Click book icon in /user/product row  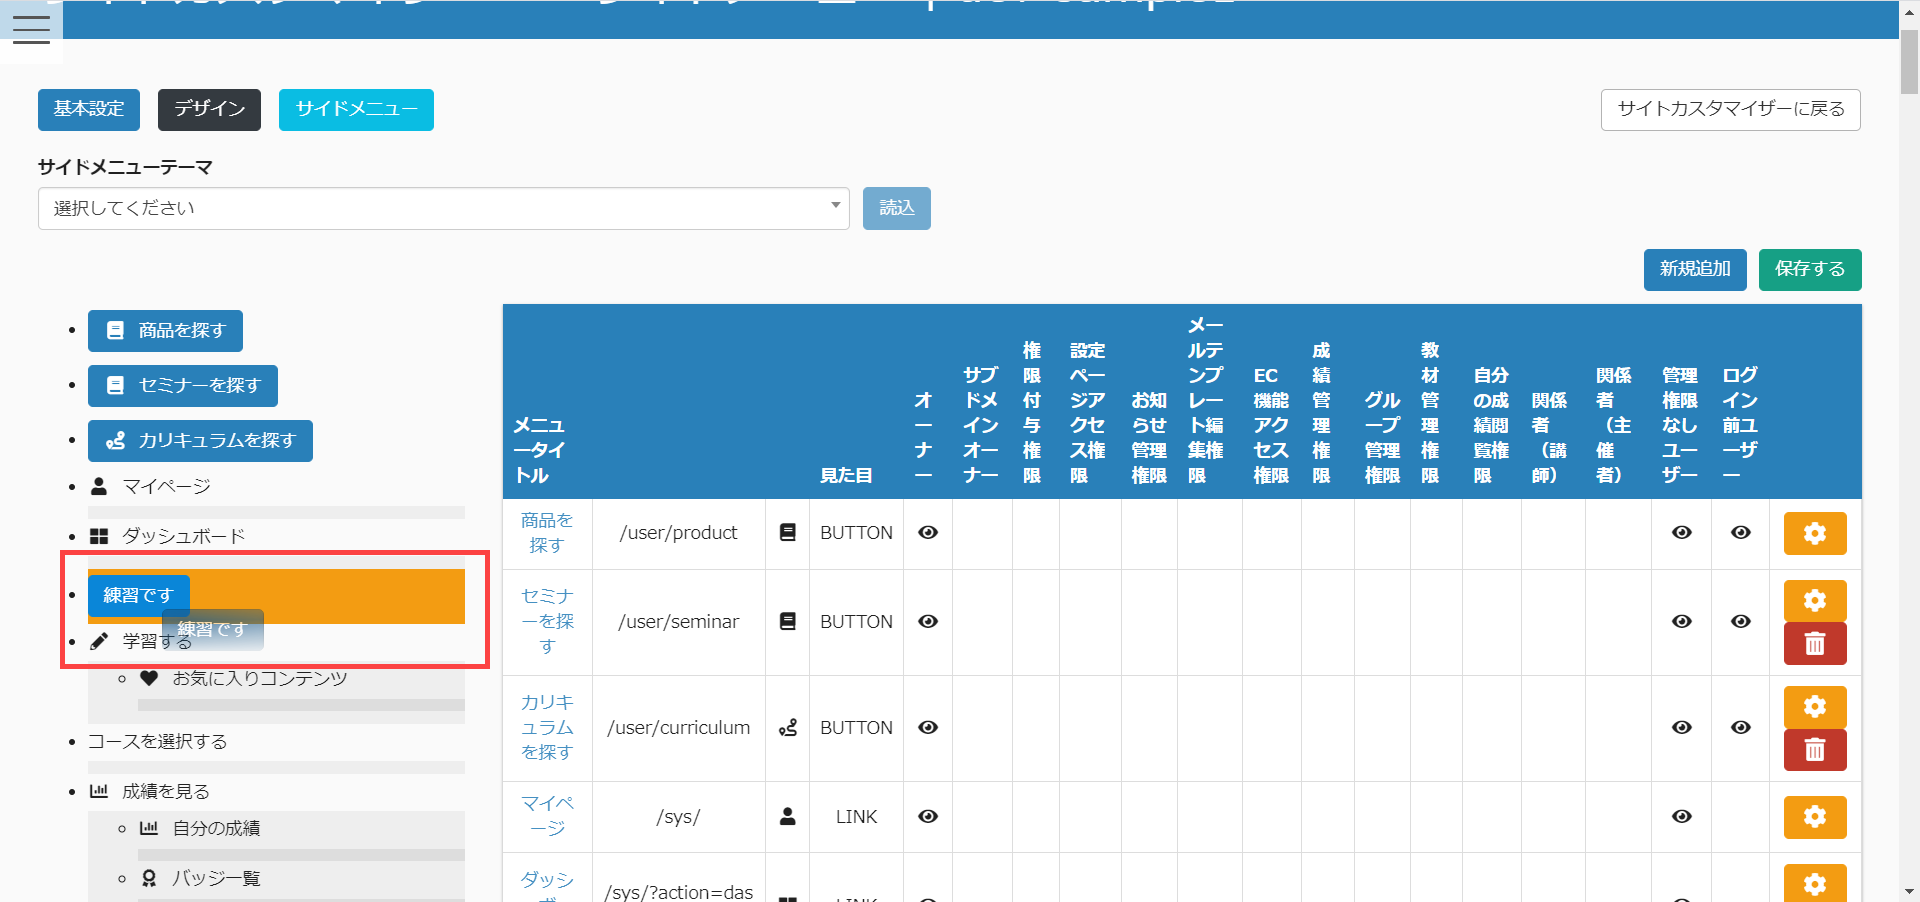point(788,533)
